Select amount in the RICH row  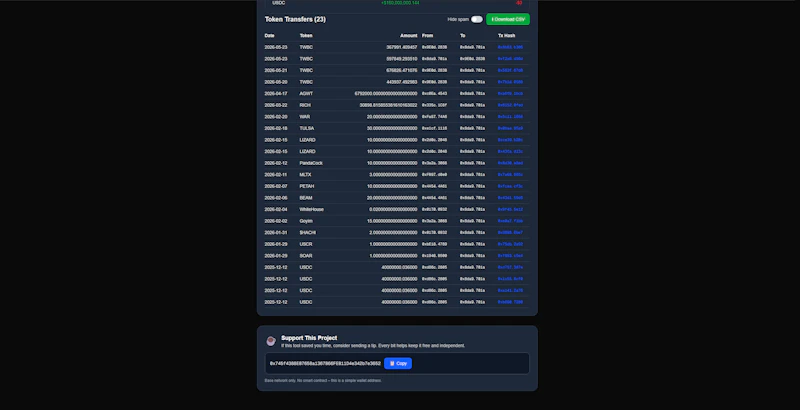(388, 105)
